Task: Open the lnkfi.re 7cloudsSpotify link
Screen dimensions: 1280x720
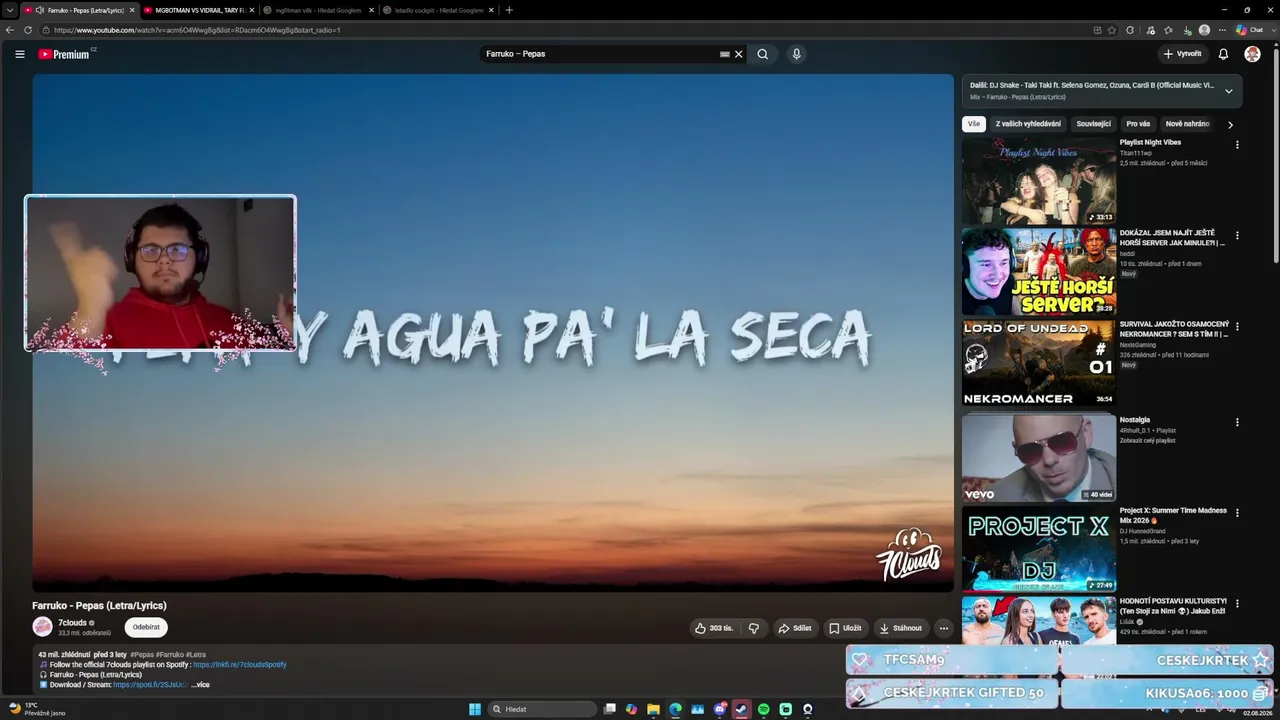Action: 240,665
